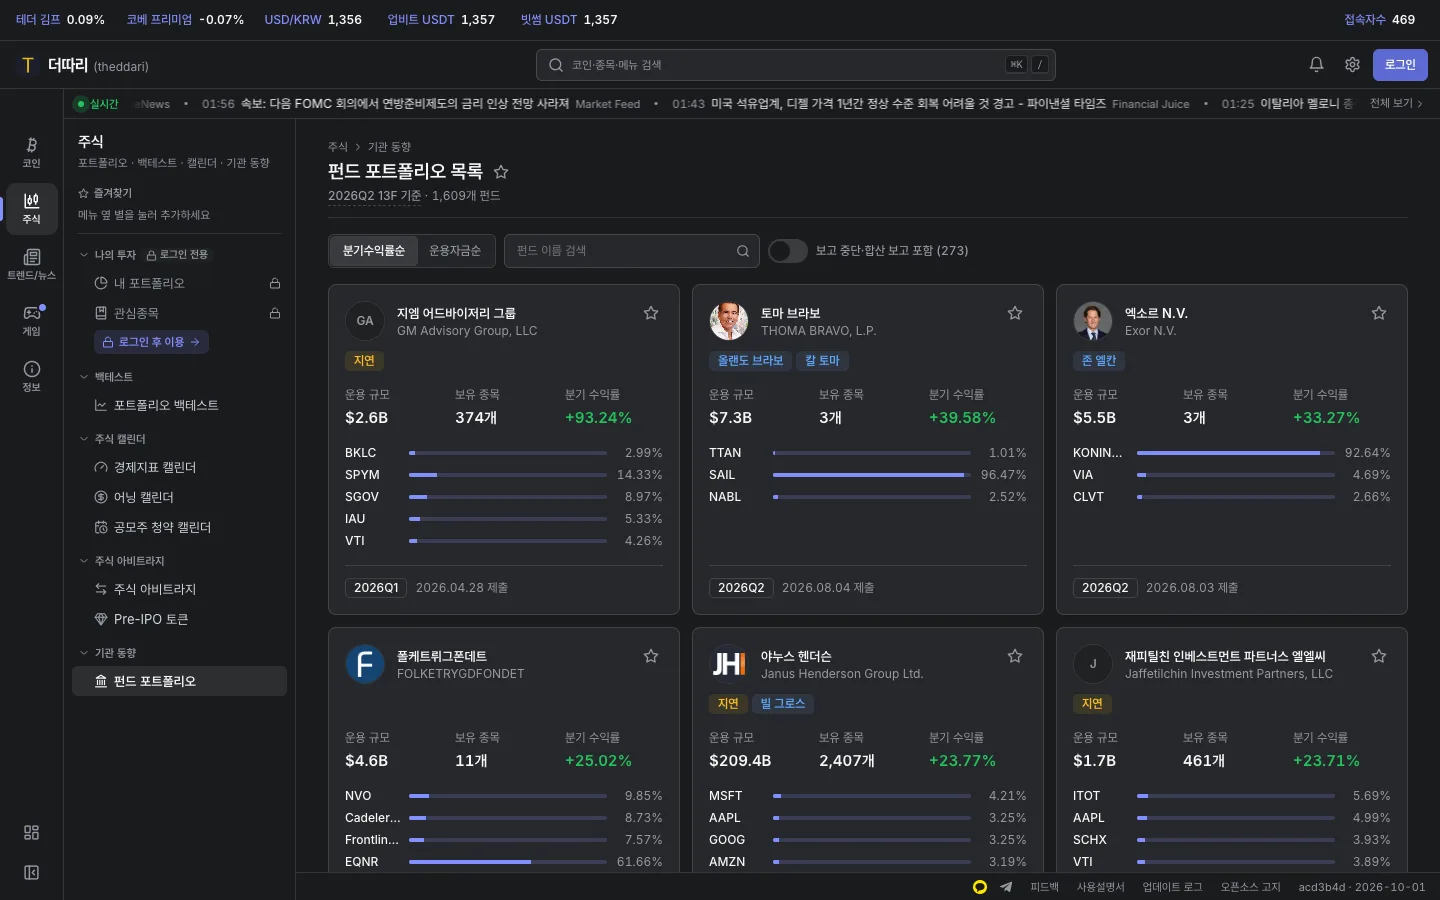1440x900 pixels.
Task: Open the grid apps icon at rail bottom
Action: 32,833
